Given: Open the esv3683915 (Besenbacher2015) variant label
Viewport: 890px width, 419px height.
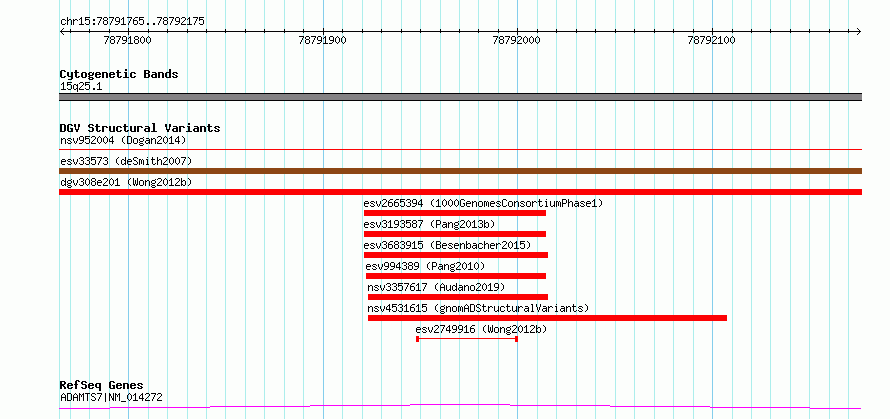Looking at the screenshot, I should pyautogui.click(x=447, y=245).
